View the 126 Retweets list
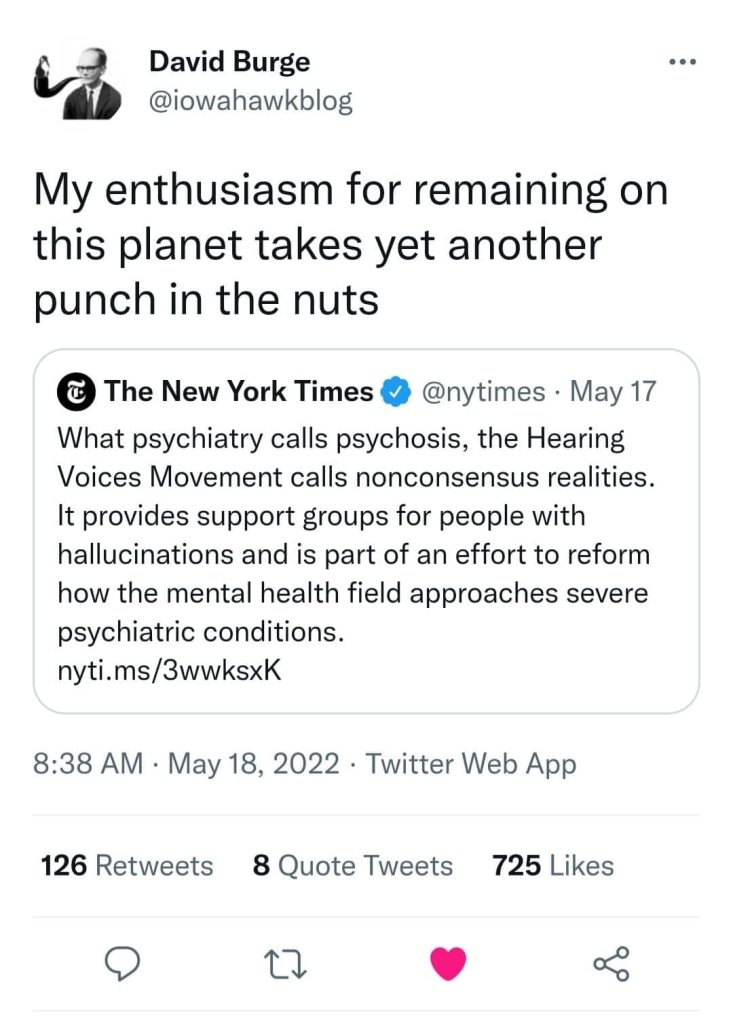This screenshot has height=1024, width=733. coord(127,865)
